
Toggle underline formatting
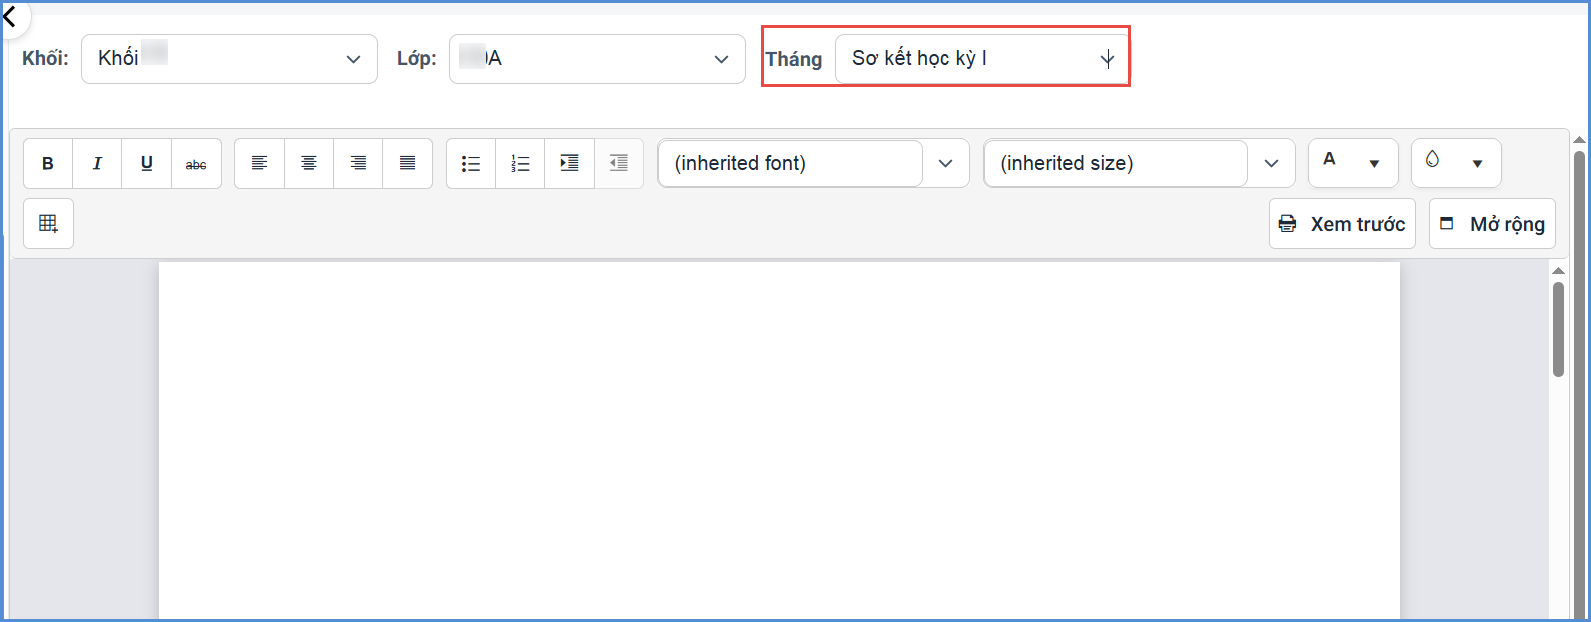click(x=147, y=164)
